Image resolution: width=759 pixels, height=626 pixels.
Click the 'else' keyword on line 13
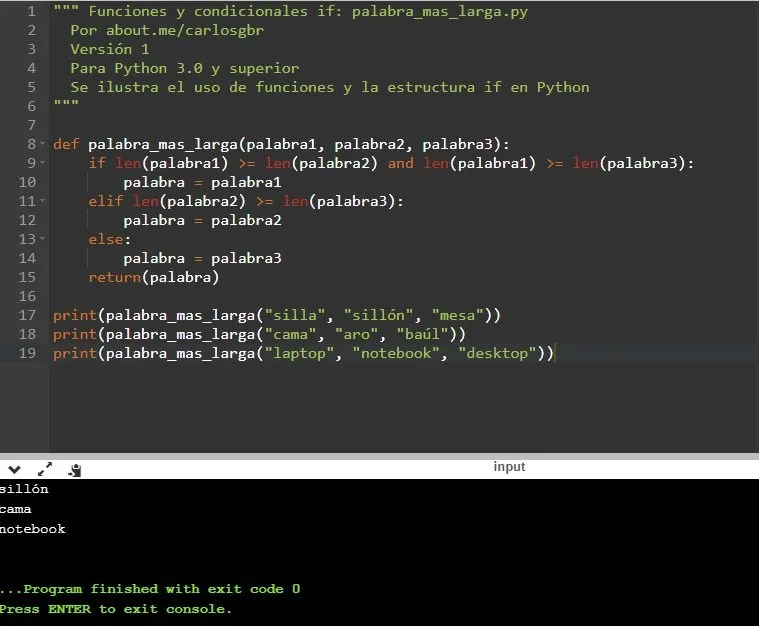[106, 239]
